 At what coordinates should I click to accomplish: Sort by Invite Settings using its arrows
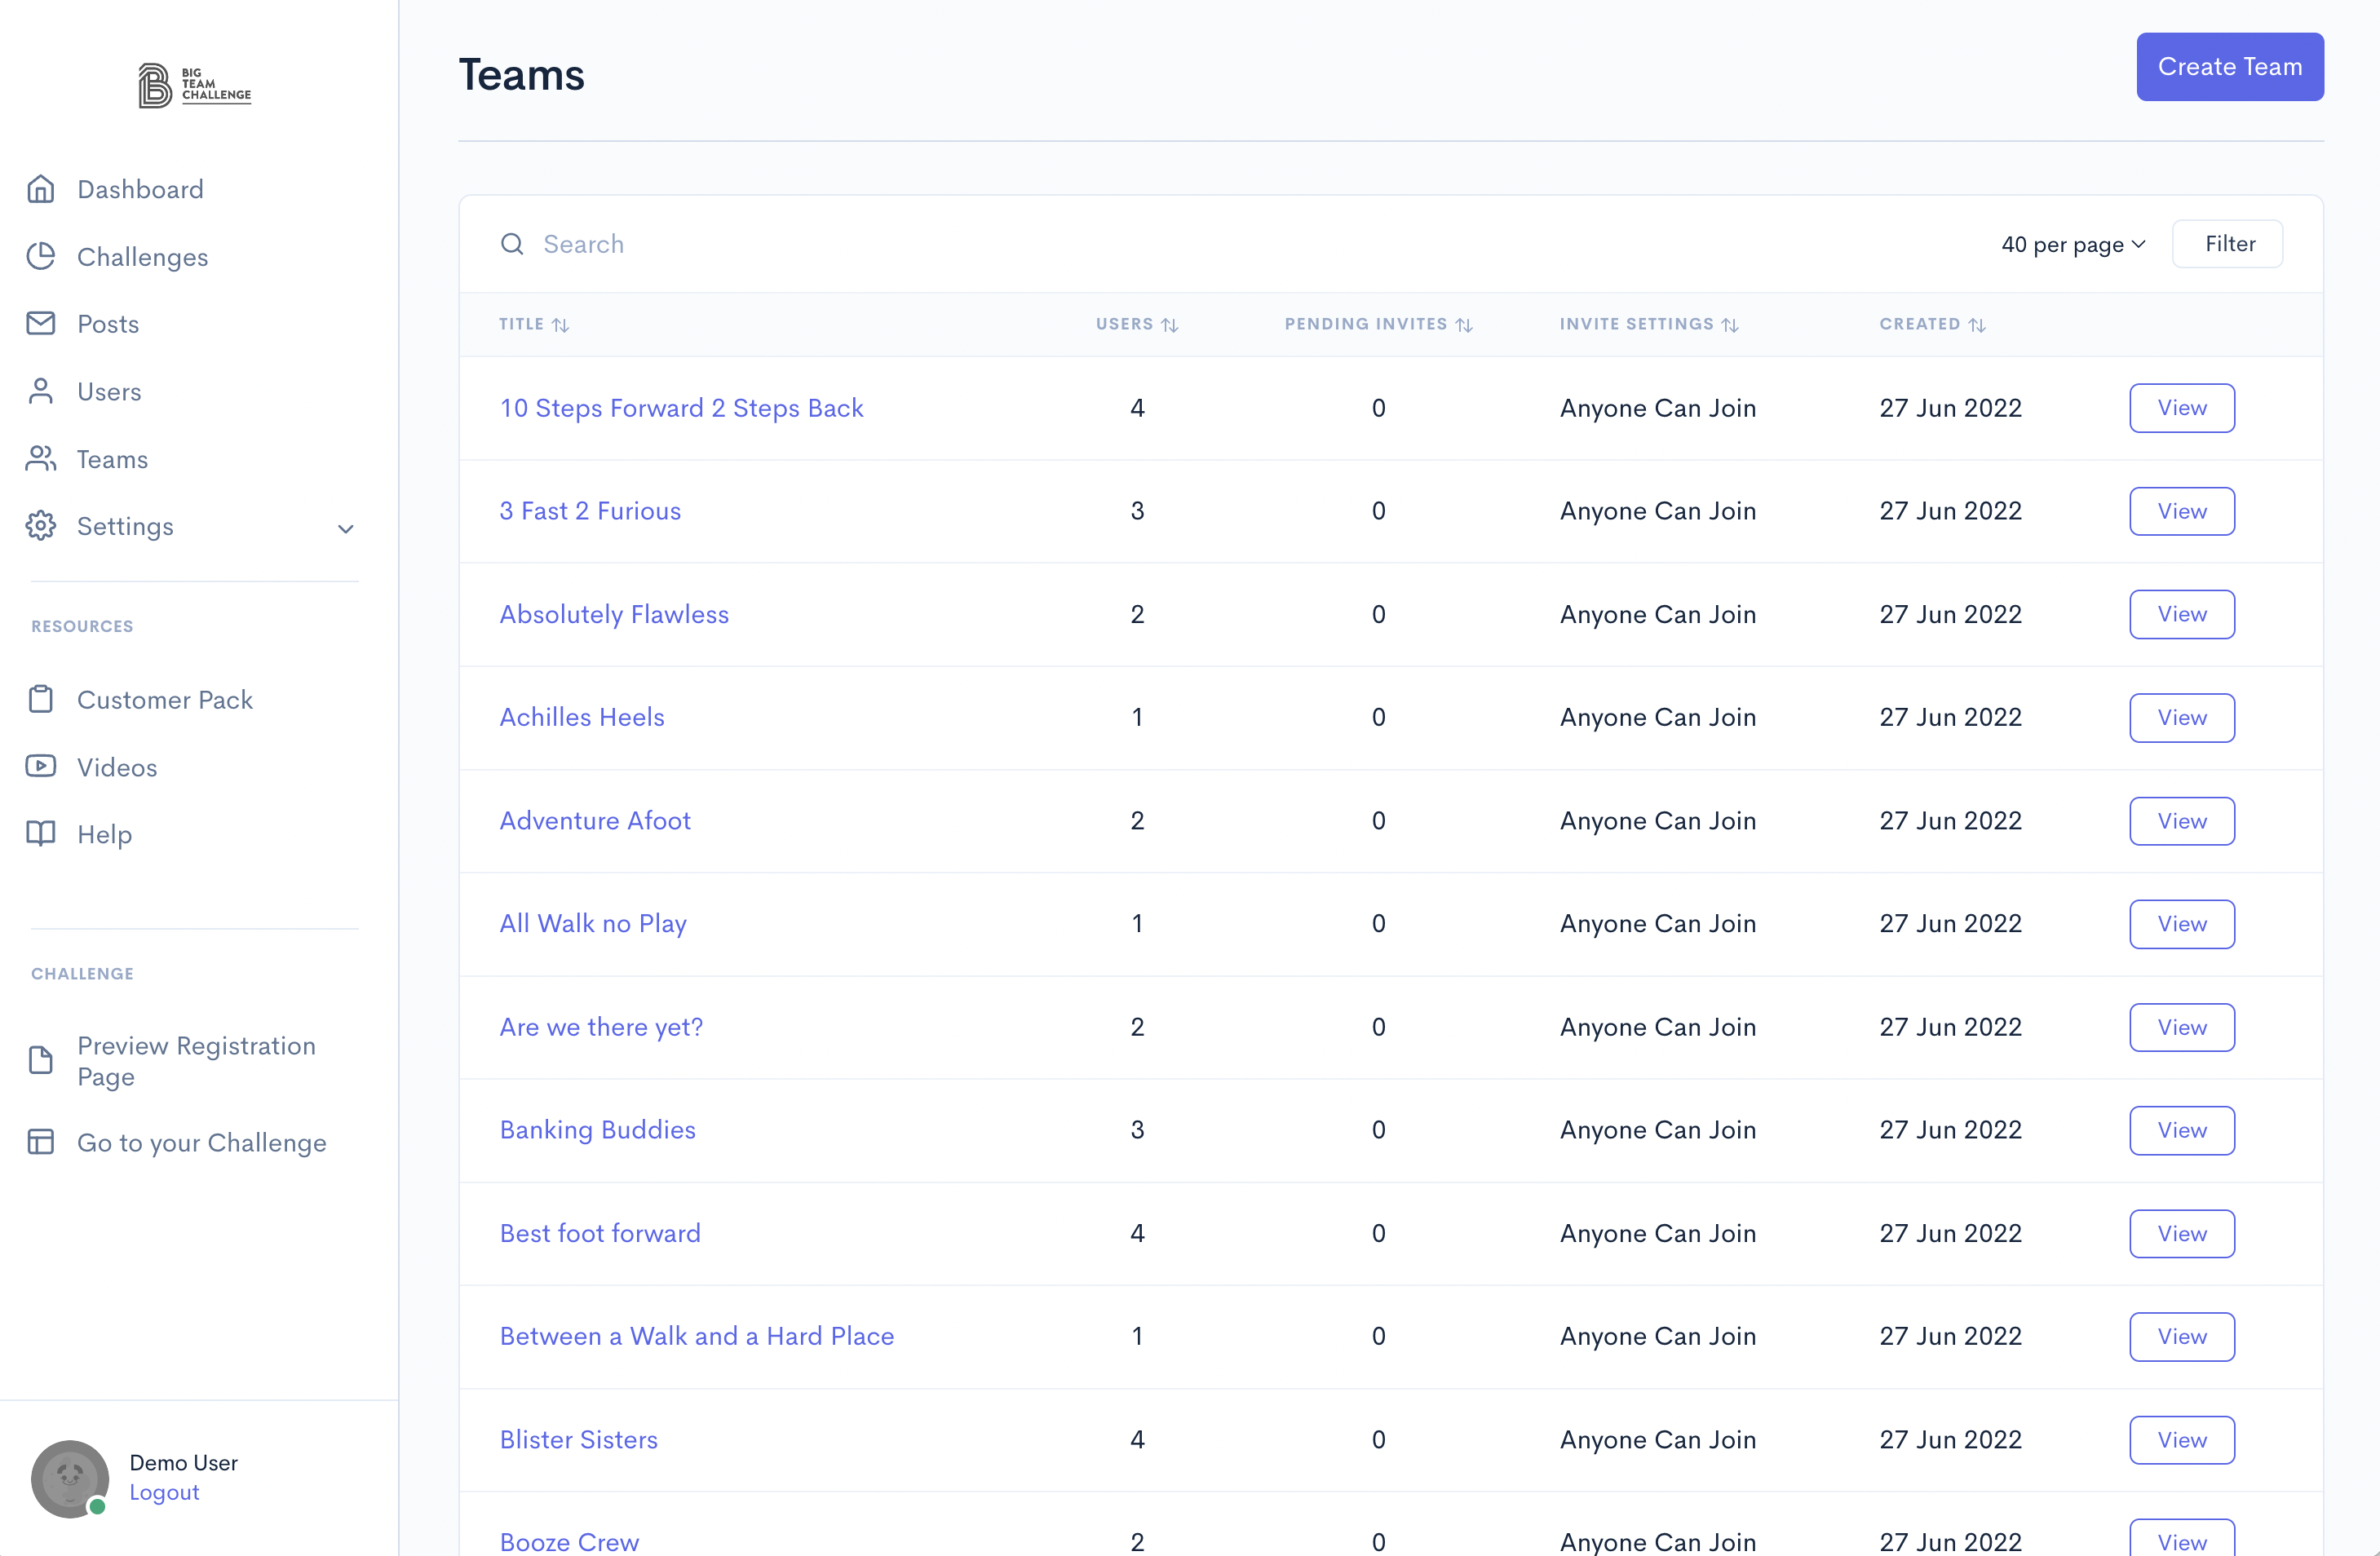[x=1730, y=325]
